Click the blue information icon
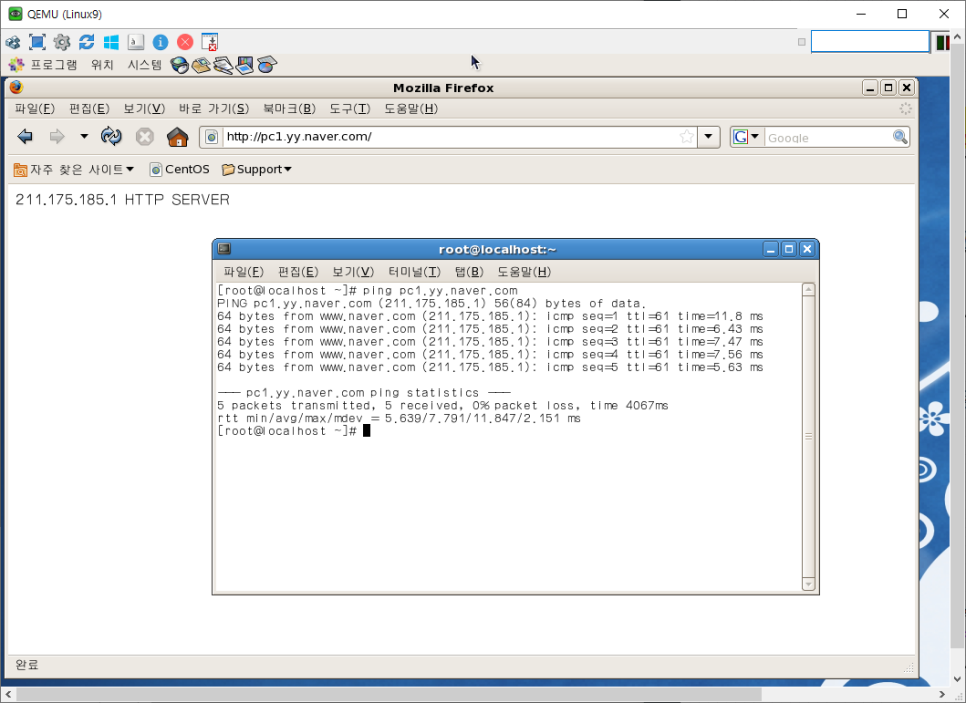Screen dimensions: 966x703 click(160, 42)
